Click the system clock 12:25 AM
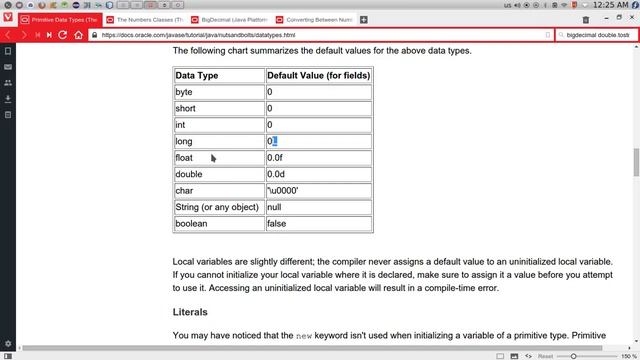 [x=610, y=5]
